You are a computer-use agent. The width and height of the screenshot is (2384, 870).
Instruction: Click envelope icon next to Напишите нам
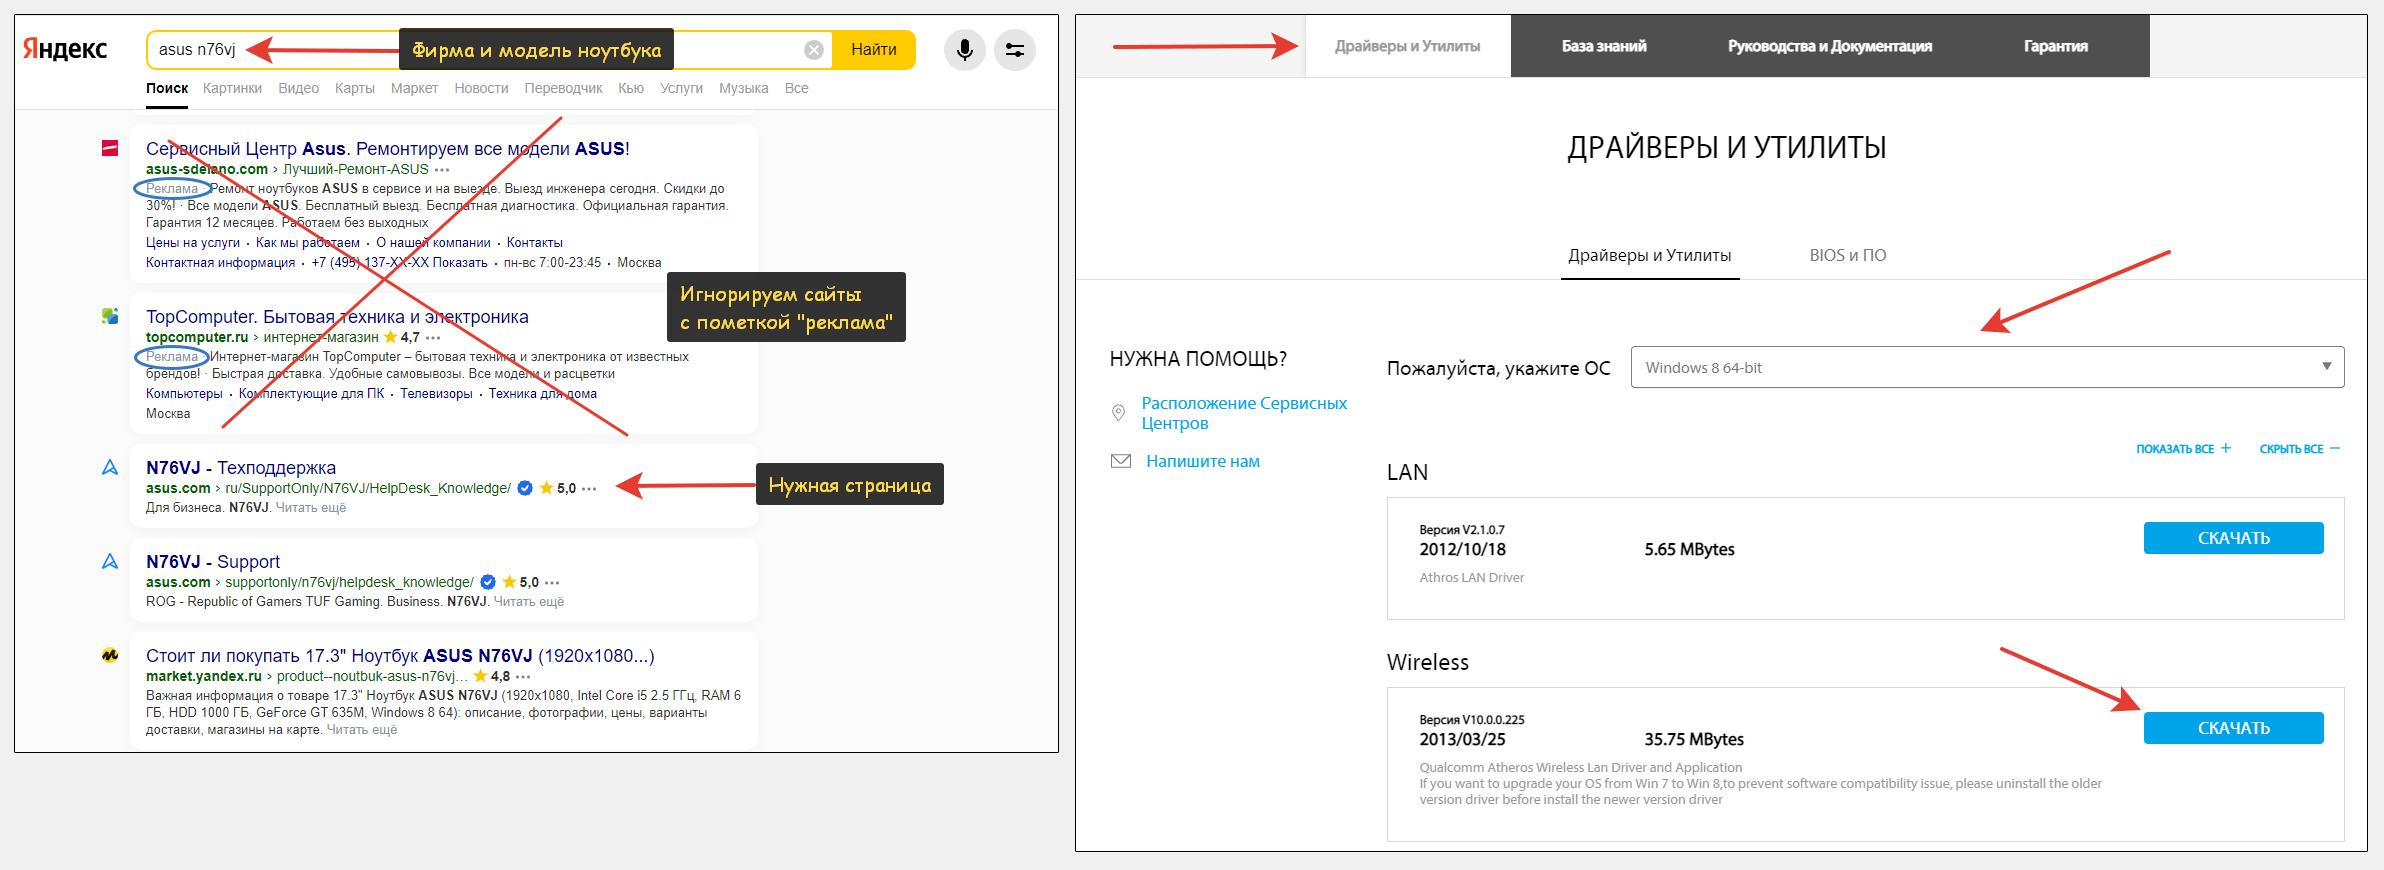point(1121,461)
